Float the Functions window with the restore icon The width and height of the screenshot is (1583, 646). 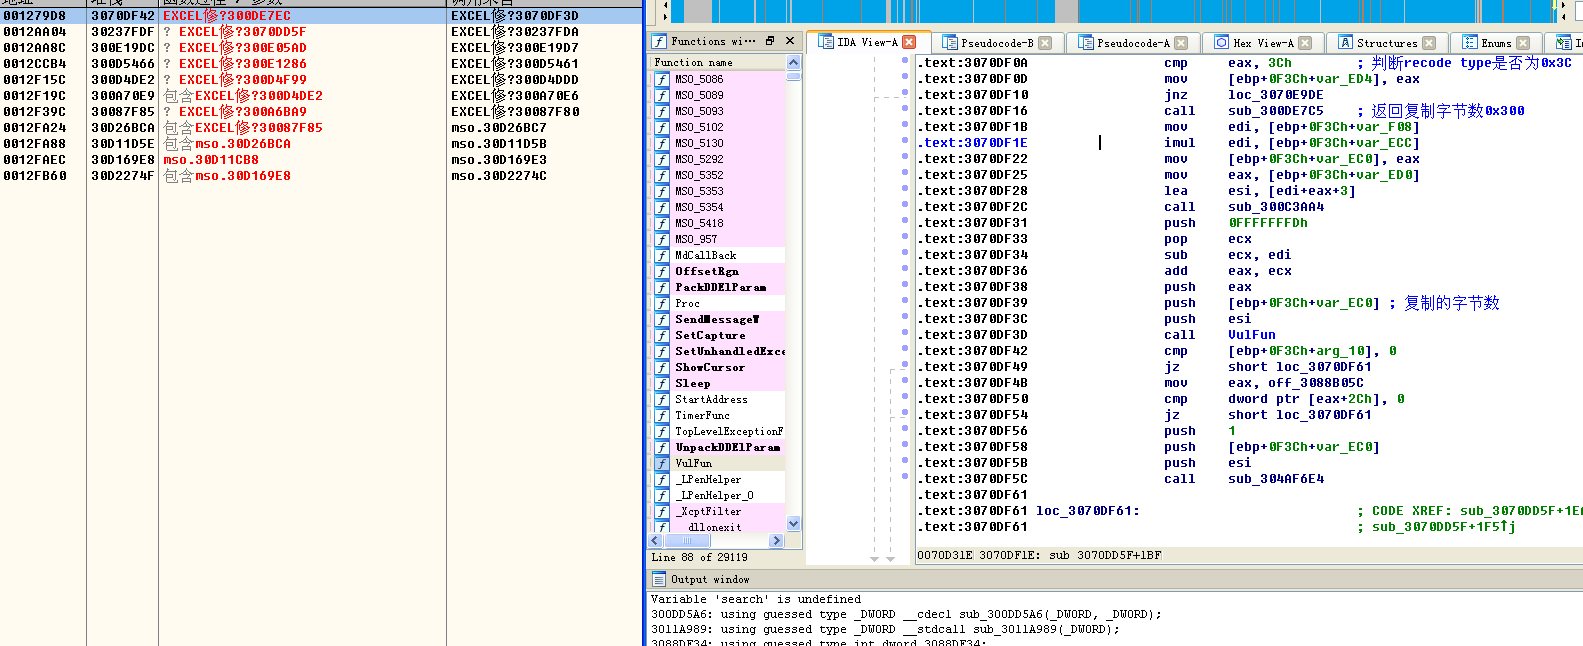click(770, 41)
